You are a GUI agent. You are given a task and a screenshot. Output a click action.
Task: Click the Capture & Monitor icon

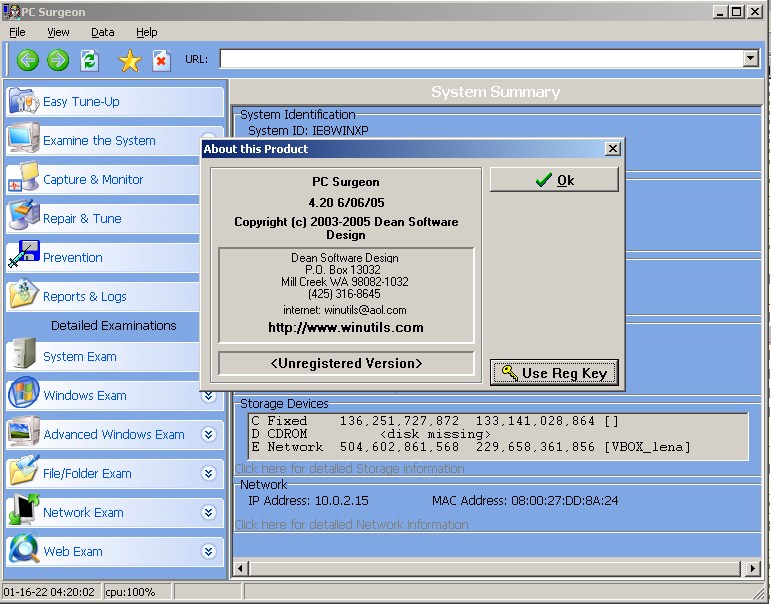pos(24,177)
